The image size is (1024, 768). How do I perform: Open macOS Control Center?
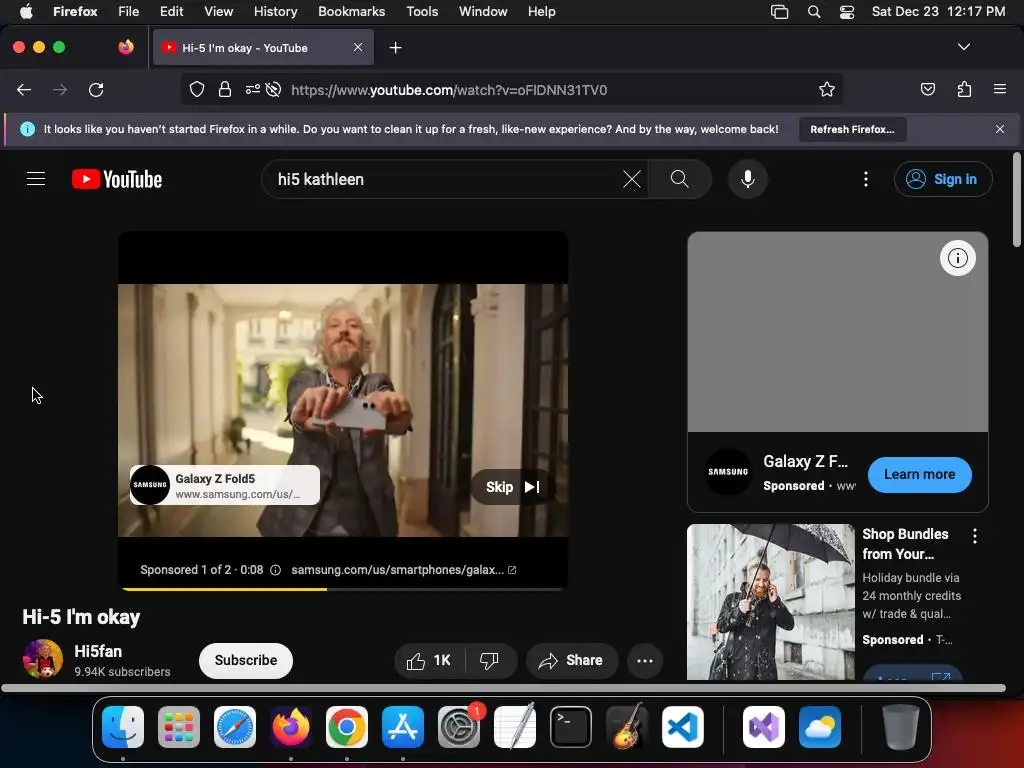click(847, 11)
